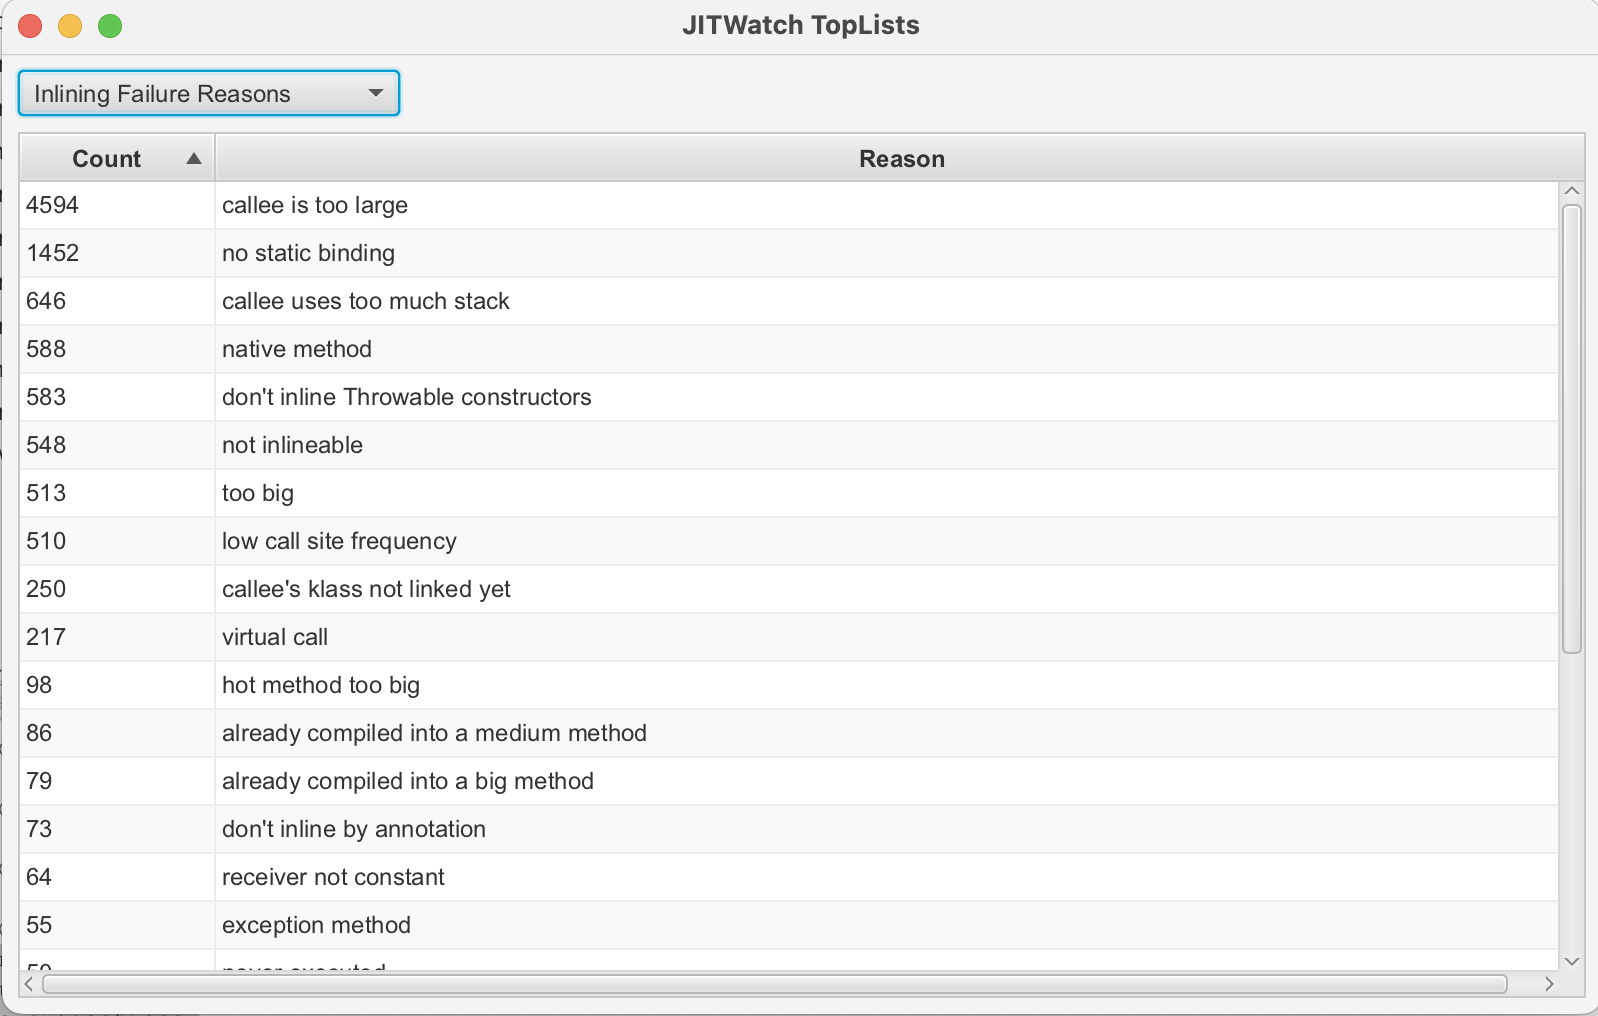This screenshot has height=1016, width=1598.
Task: Select the 'native method' row
Action: click(x=789, y=349)
